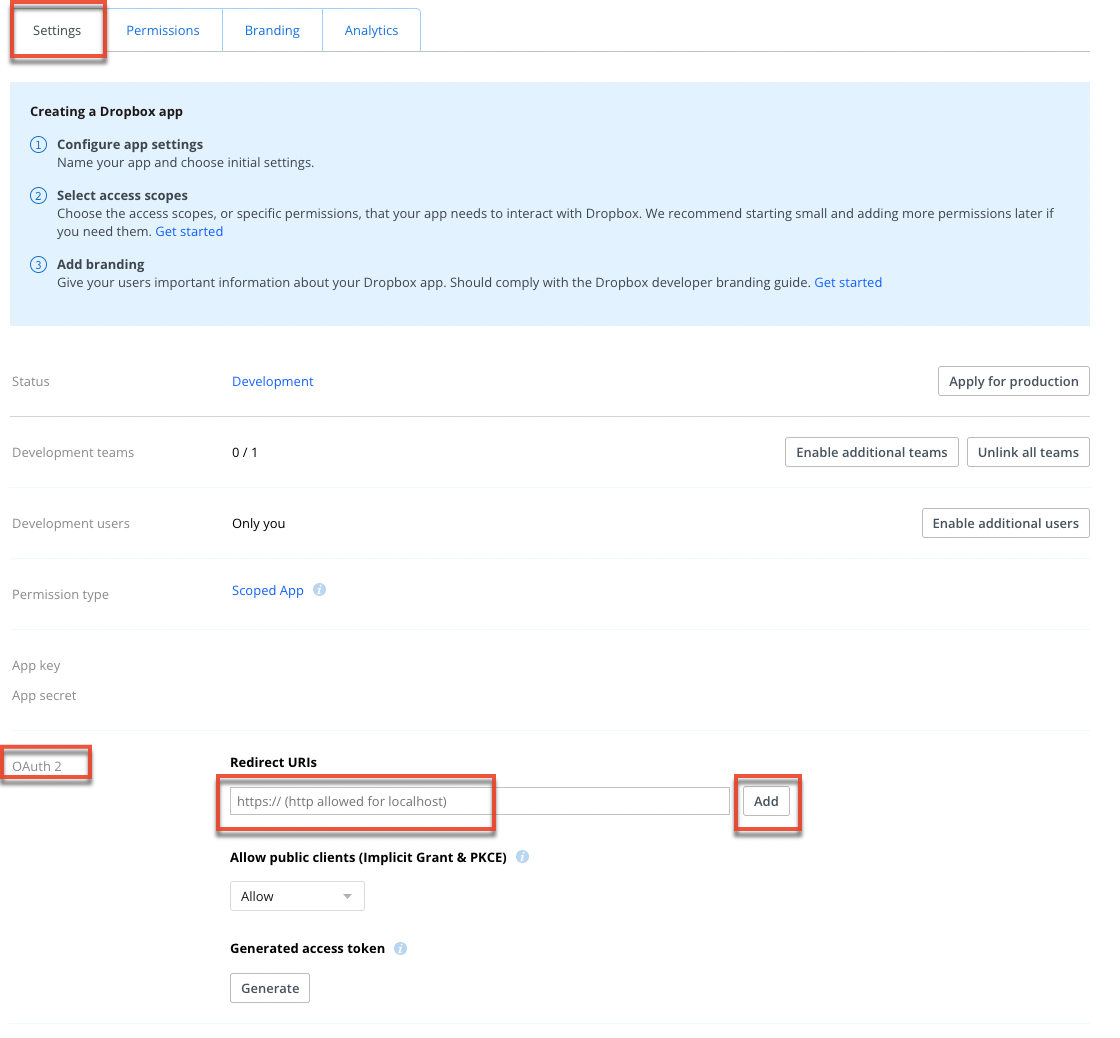
Task: Click Unlink all teams button
Action: 1028,452
